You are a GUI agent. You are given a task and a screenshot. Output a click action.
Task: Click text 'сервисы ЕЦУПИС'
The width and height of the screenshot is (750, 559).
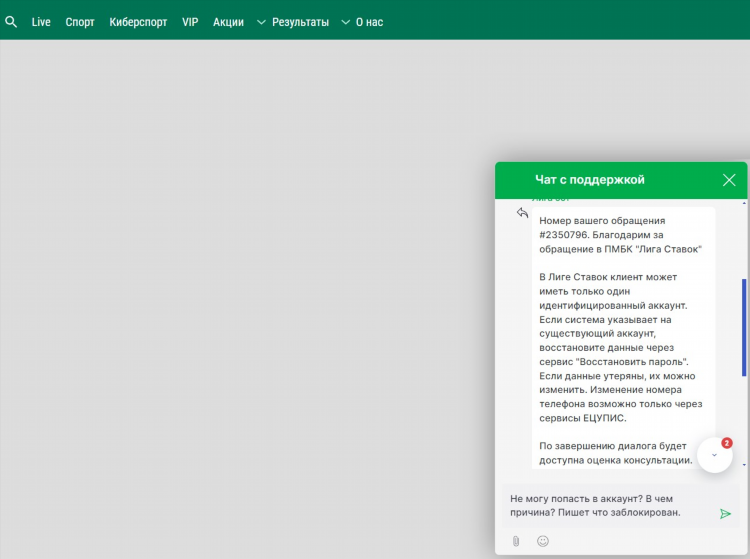(583, 418)
